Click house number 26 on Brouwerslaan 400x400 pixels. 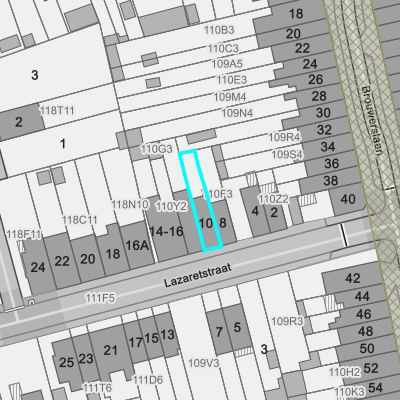coord(315,80)
